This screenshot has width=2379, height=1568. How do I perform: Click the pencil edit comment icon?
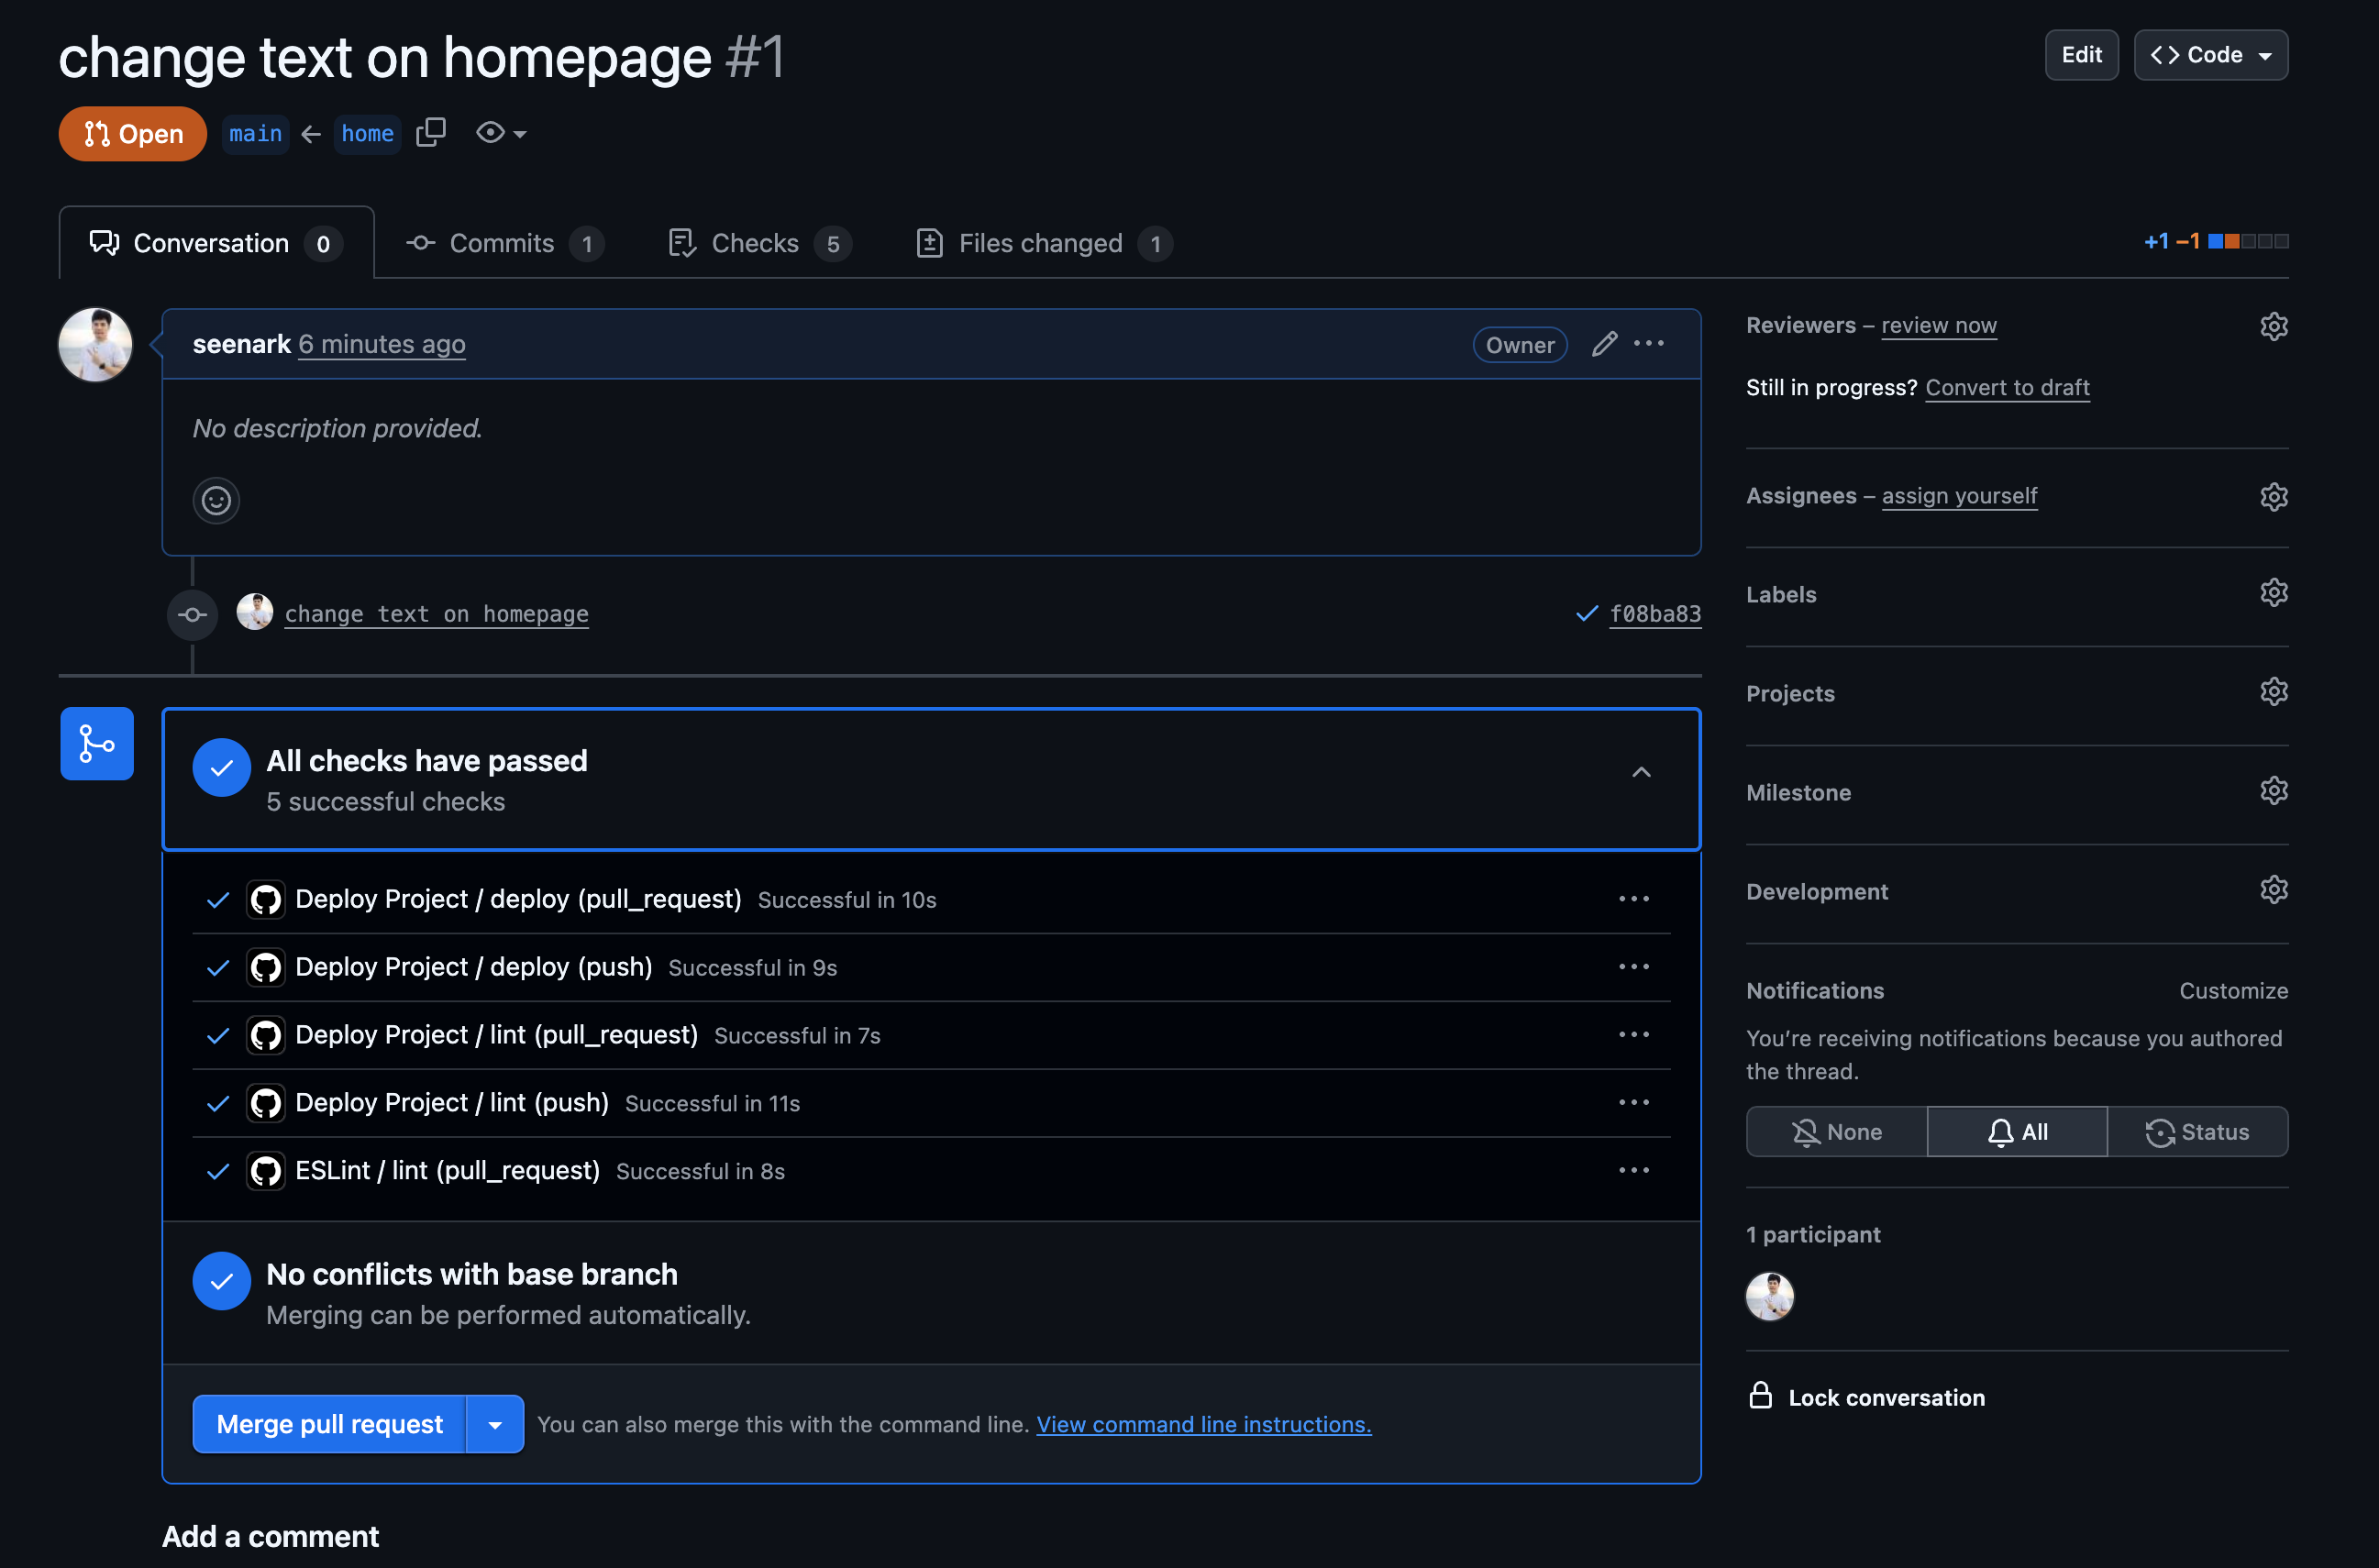tap(1603, 344)
